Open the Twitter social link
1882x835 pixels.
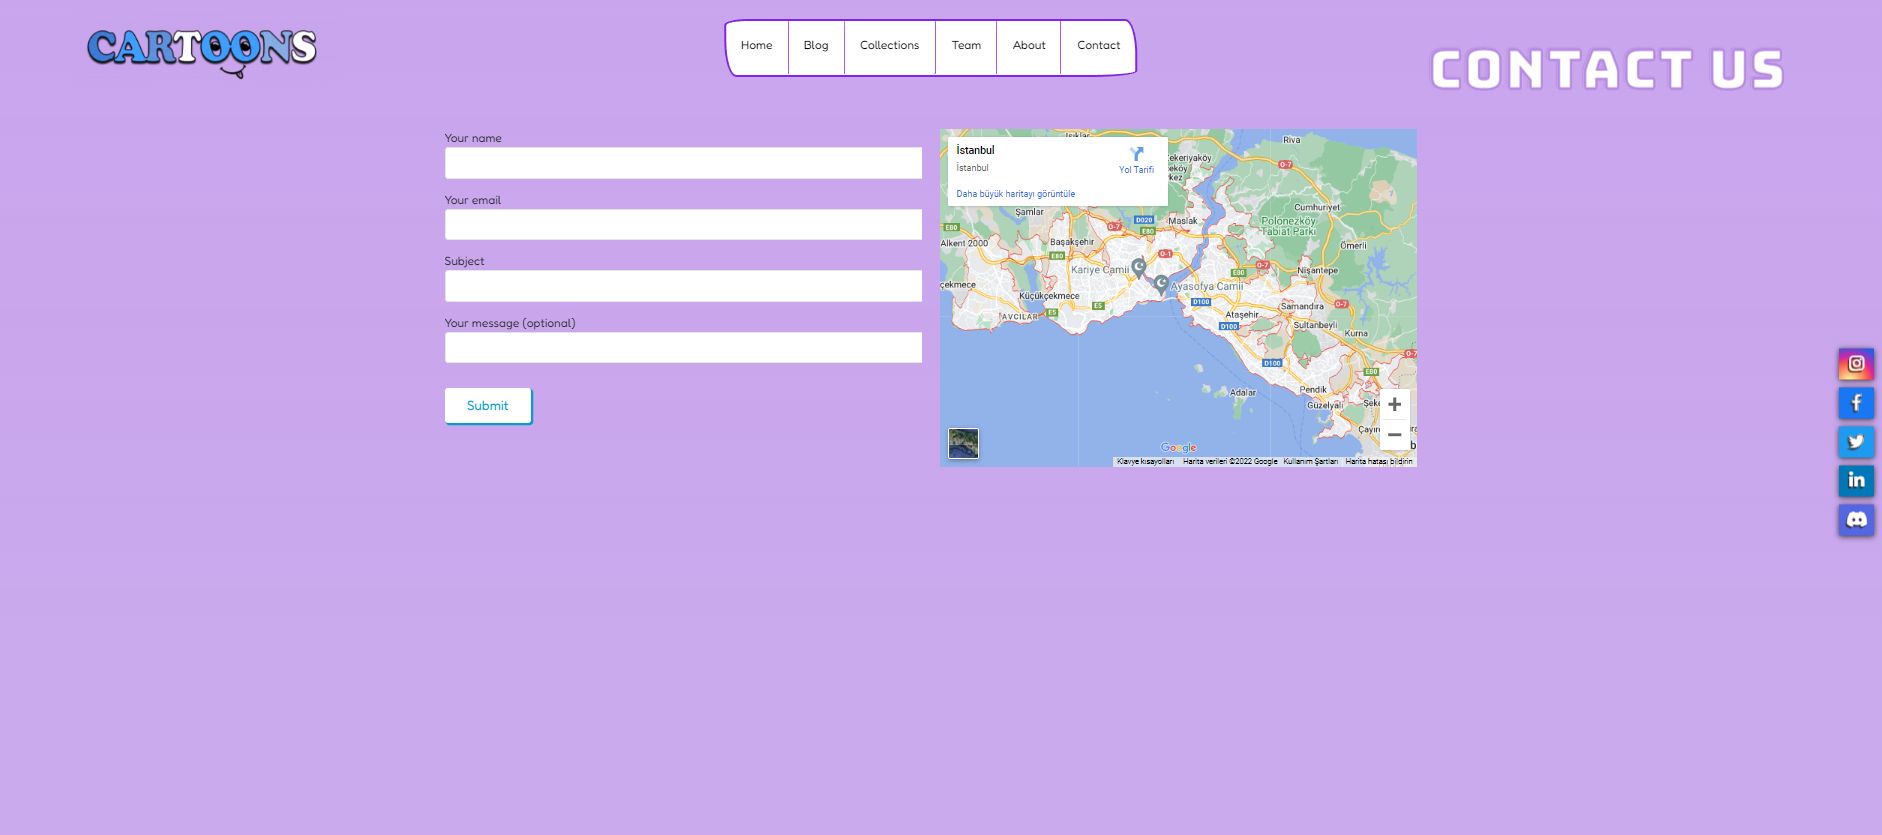coord(1856,442)
